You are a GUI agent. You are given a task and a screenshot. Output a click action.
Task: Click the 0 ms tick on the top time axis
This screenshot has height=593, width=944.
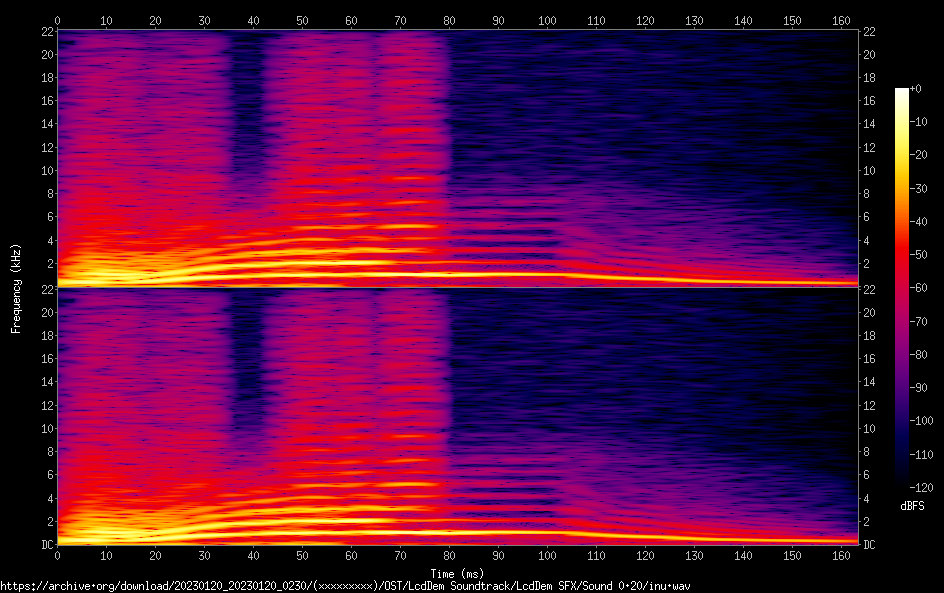pos(57,19)
